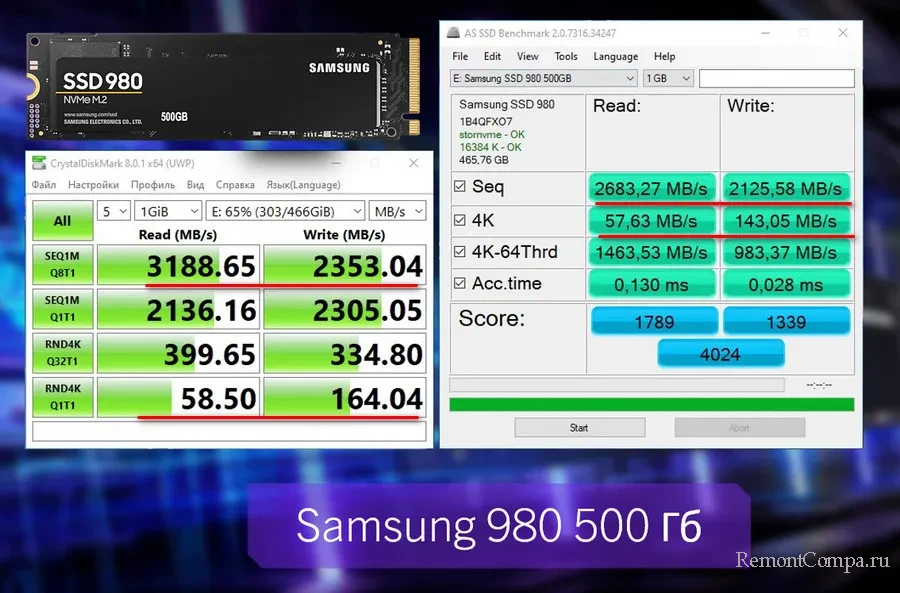The width and height of the screenshot is (900, 593).
Task: Toggle the 4K-64Thrd test checkbox
Action: pos(460,251)
